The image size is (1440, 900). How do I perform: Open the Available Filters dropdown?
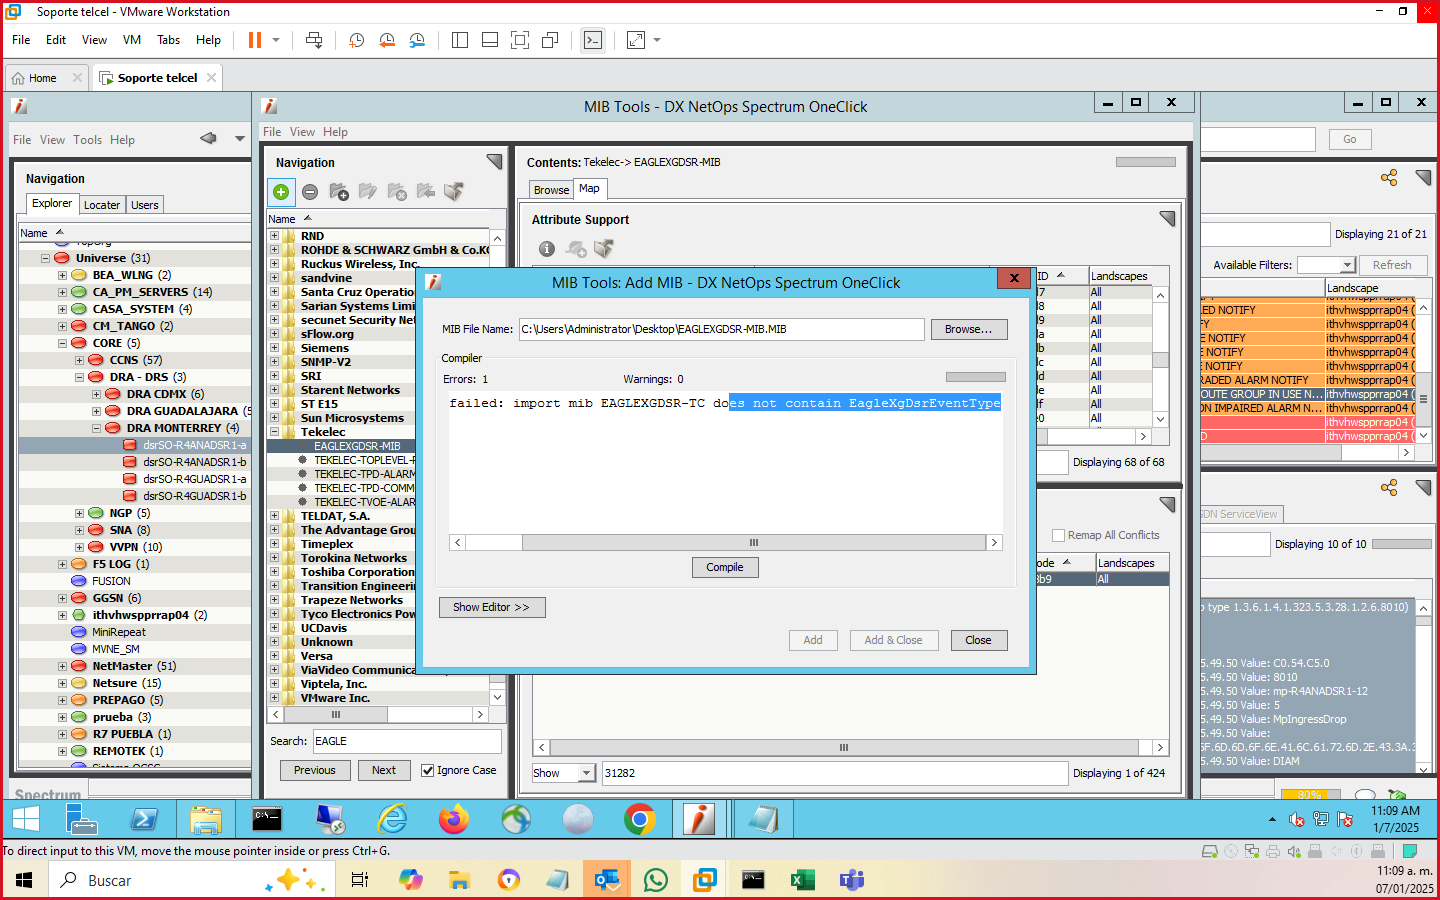1347,265
